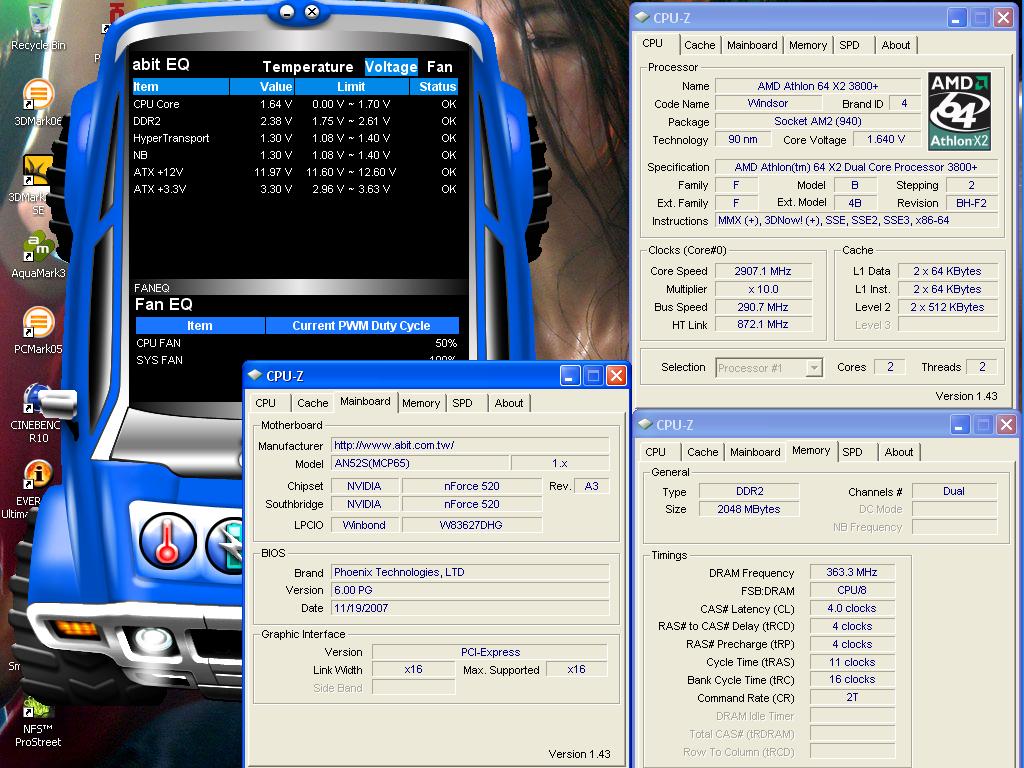Viewport: 1024px width, 768px height.
Task: Select the CPU Core voltage row
Action: pos(295,104)
